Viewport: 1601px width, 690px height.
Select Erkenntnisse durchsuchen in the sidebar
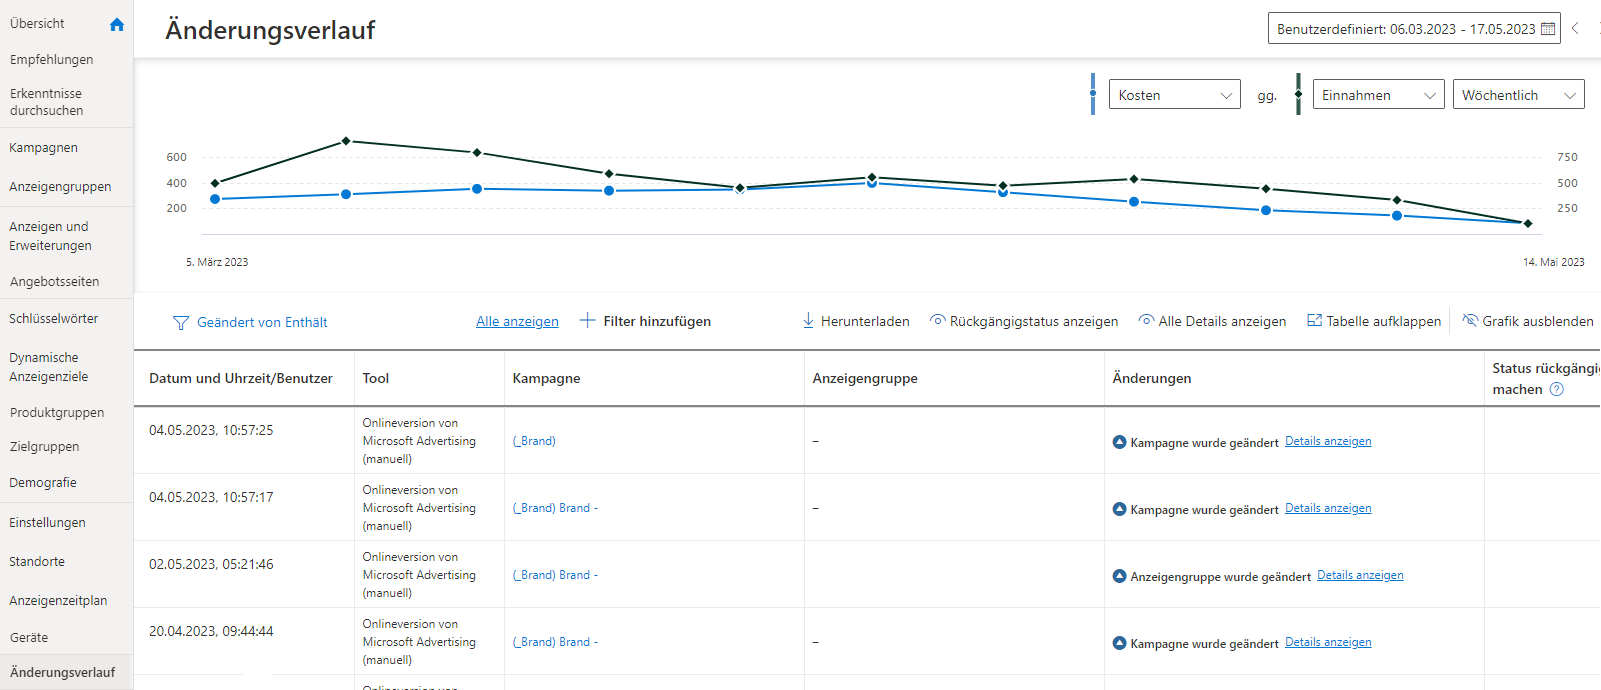point(47,102)
